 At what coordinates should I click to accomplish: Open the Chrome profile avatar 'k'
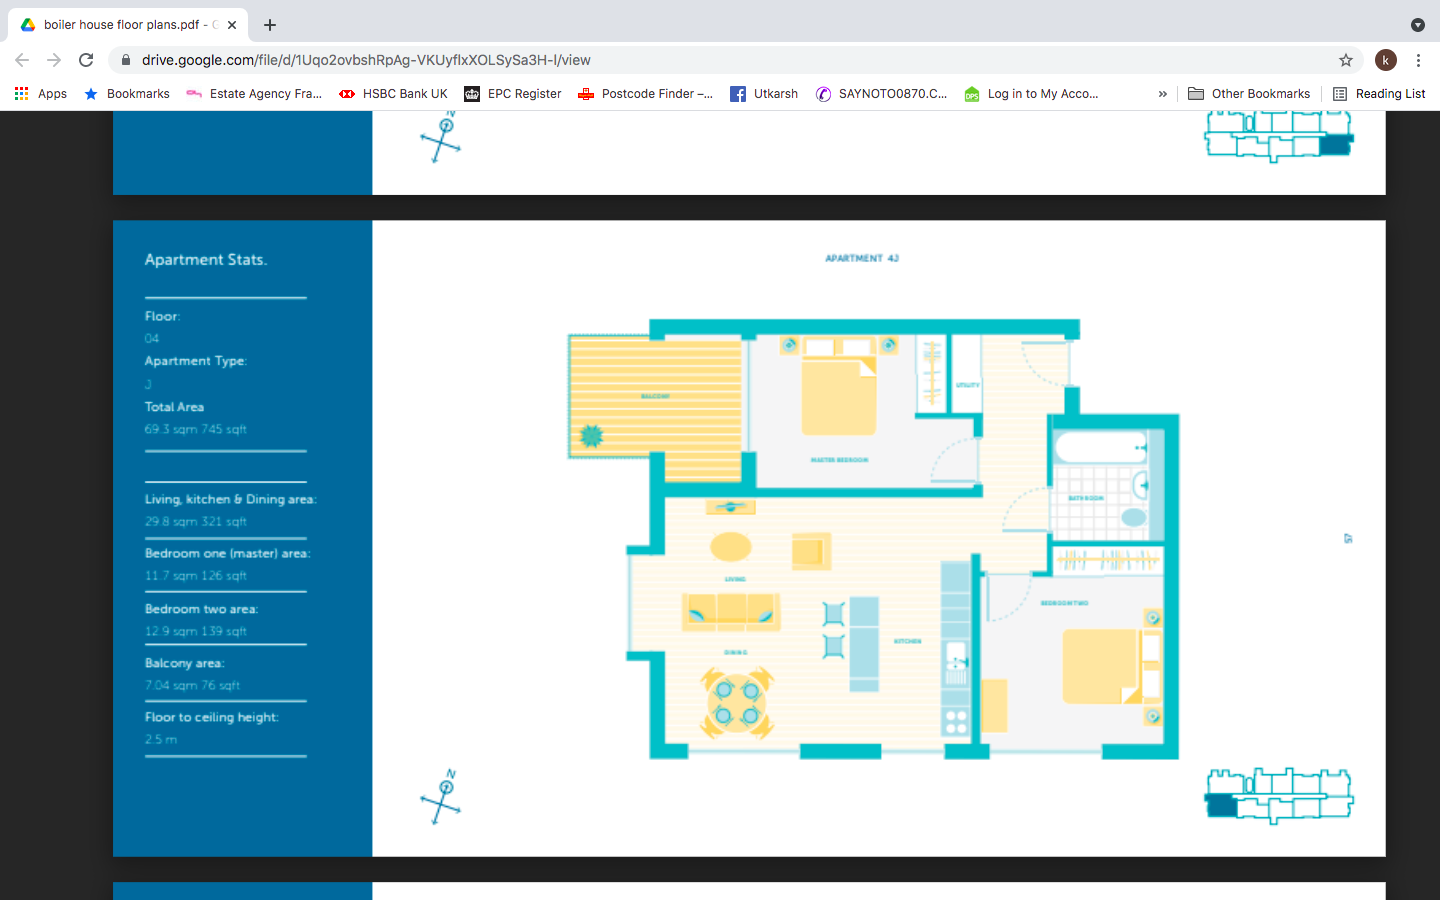1386,60
